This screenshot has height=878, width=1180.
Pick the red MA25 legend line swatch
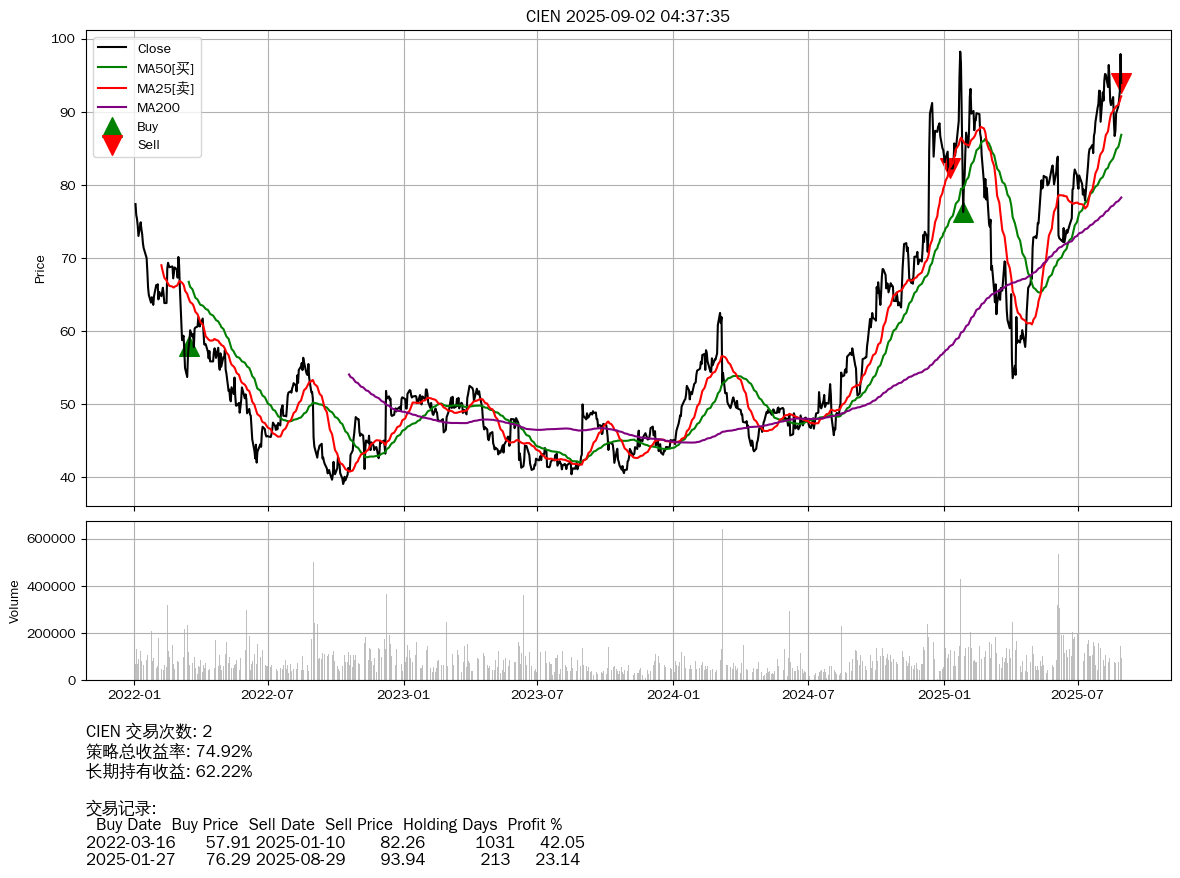(x=112, y=88)
